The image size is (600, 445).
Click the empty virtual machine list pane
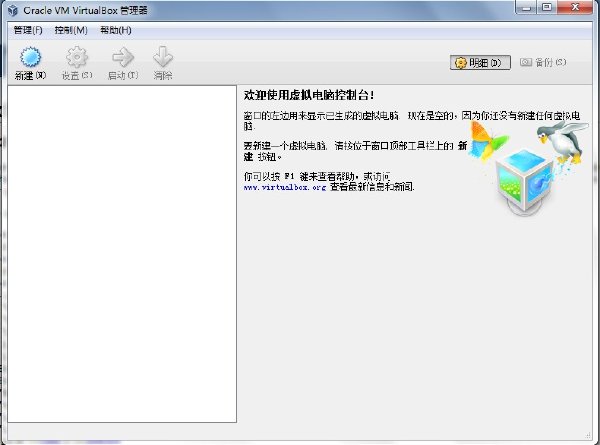122,254
